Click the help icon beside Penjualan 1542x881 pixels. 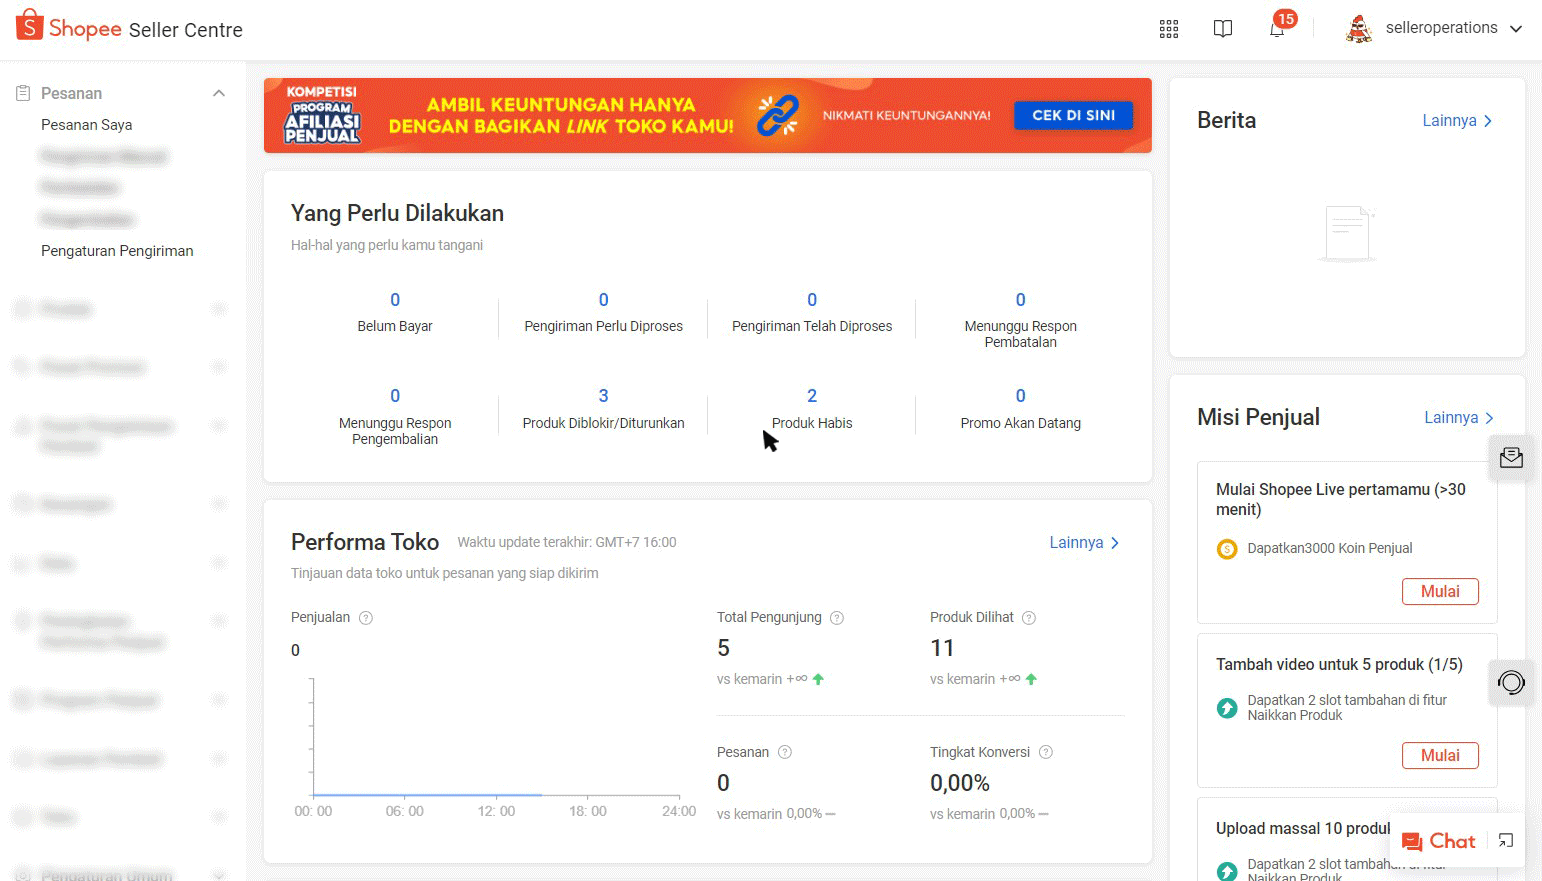point(366,618)
